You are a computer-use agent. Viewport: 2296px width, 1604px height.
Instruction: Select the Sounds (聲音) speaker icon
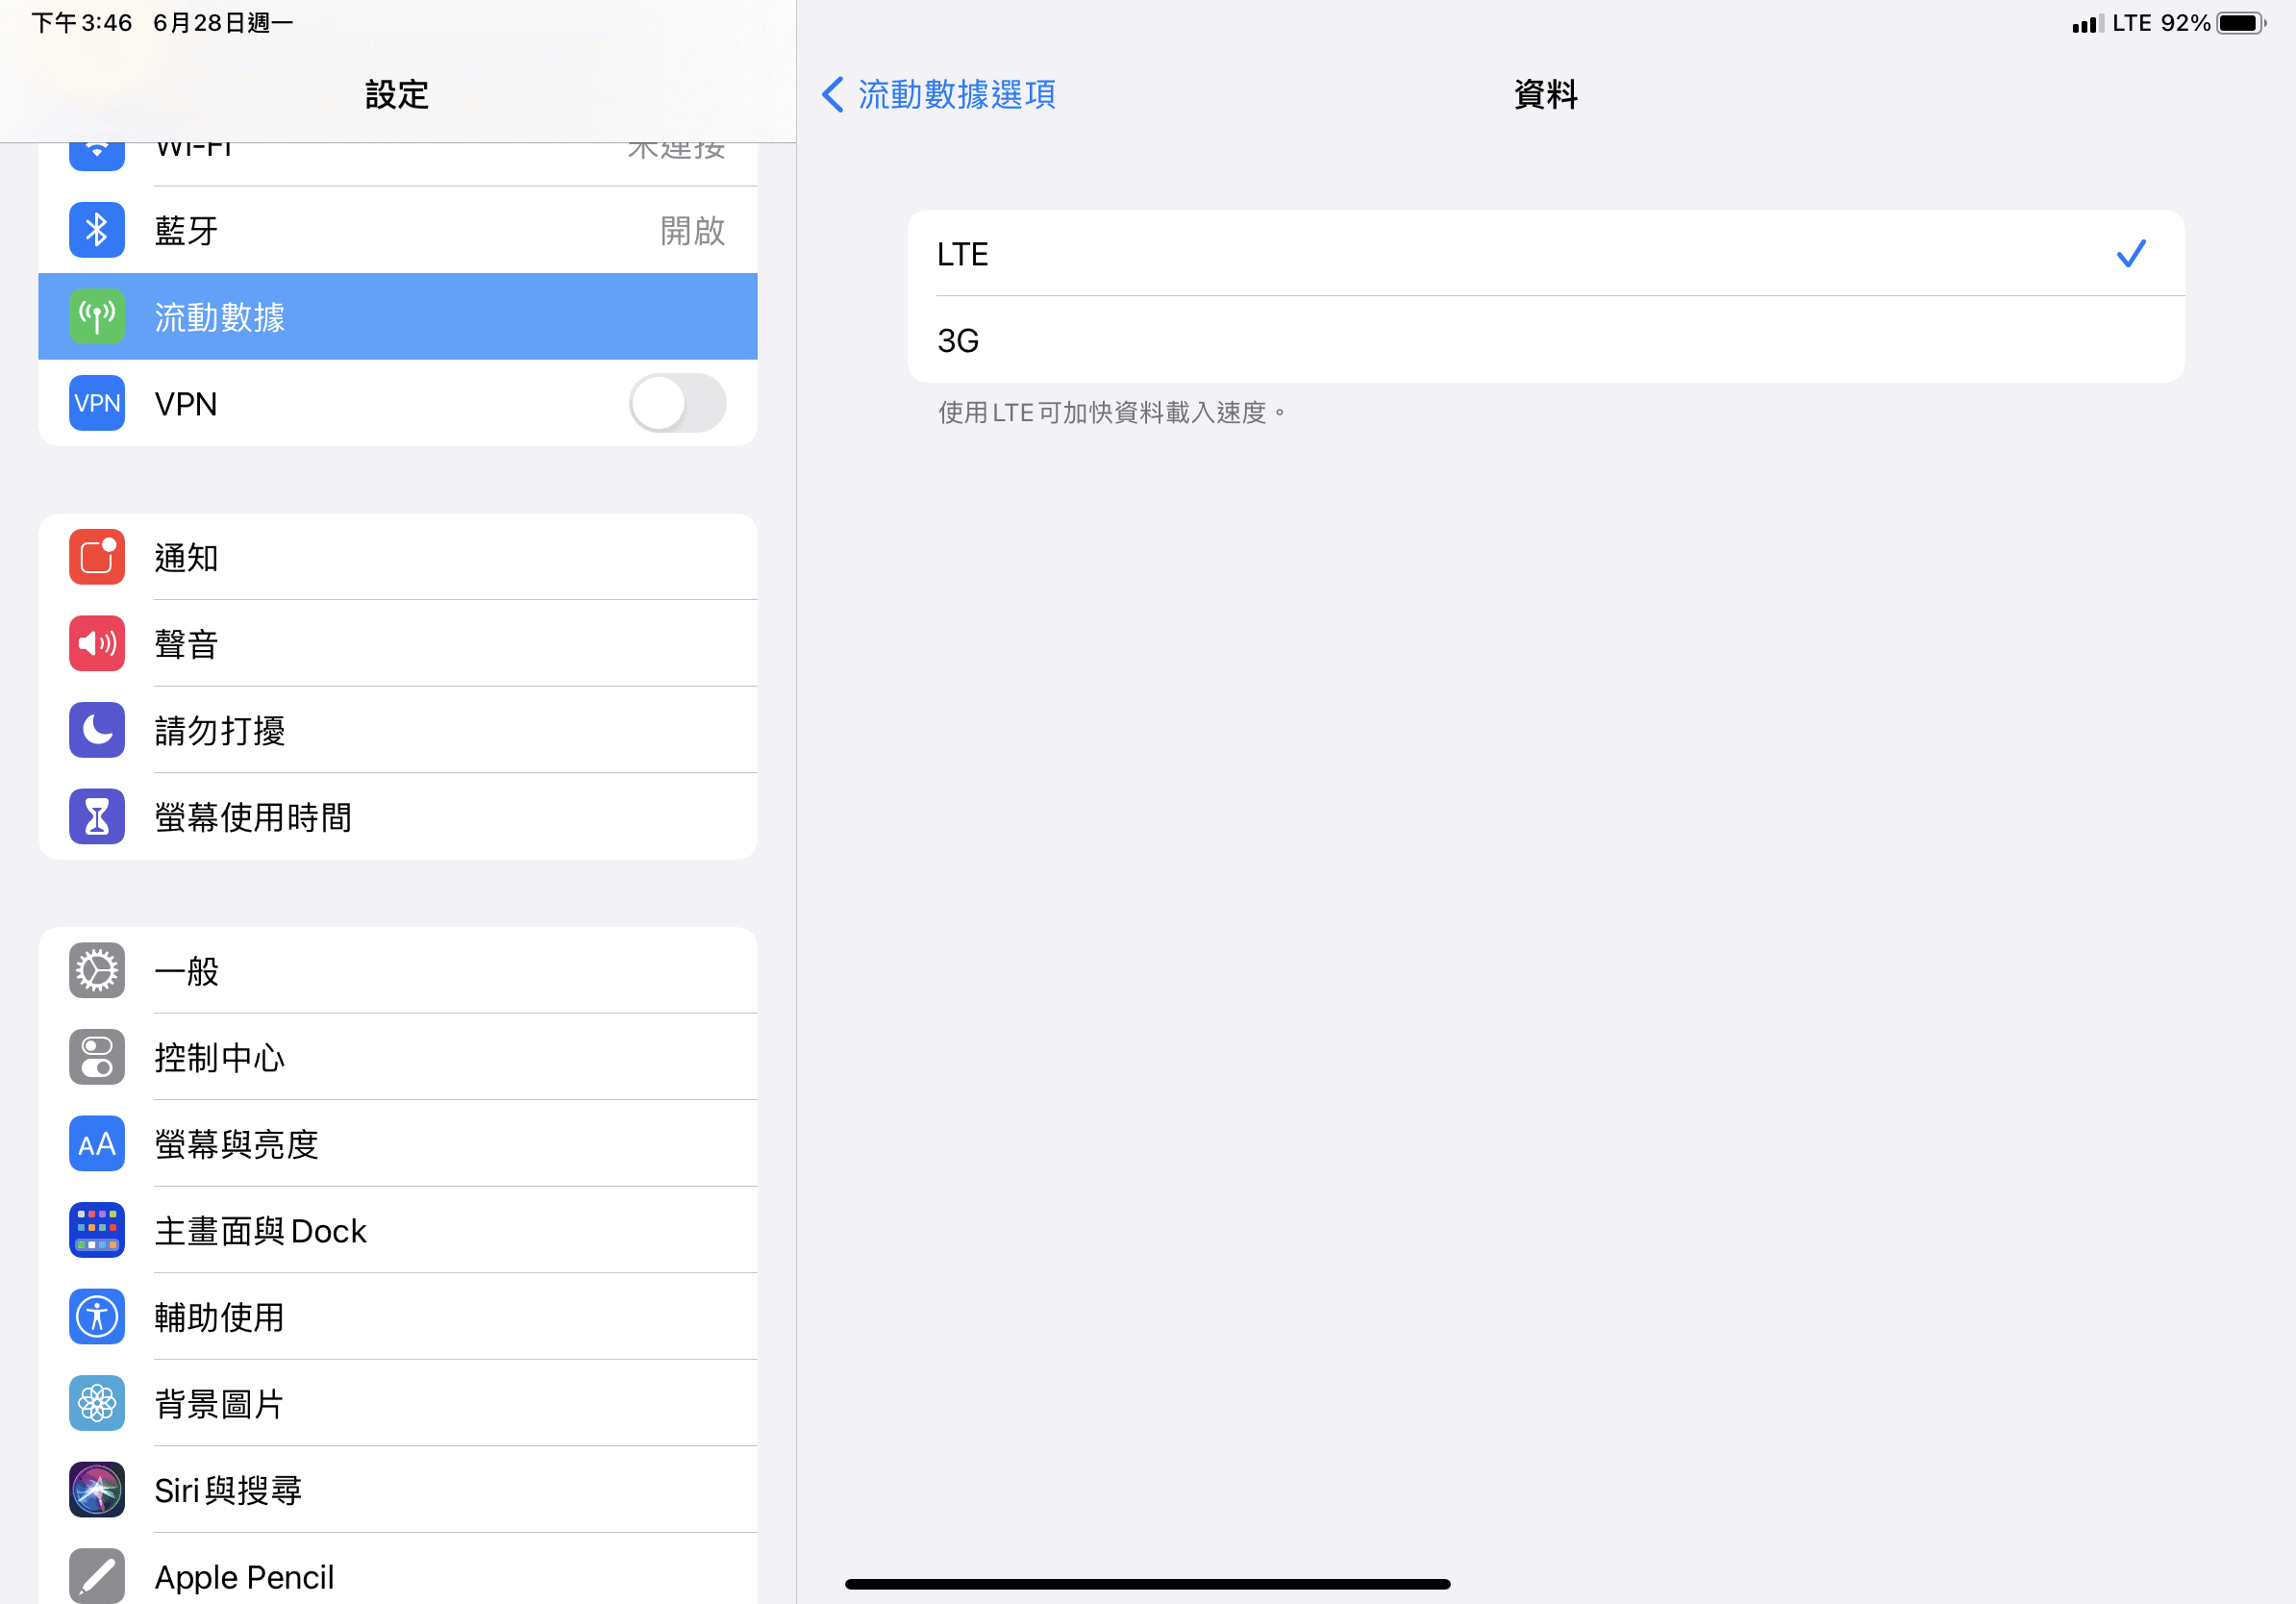click(x=97, y=643)
